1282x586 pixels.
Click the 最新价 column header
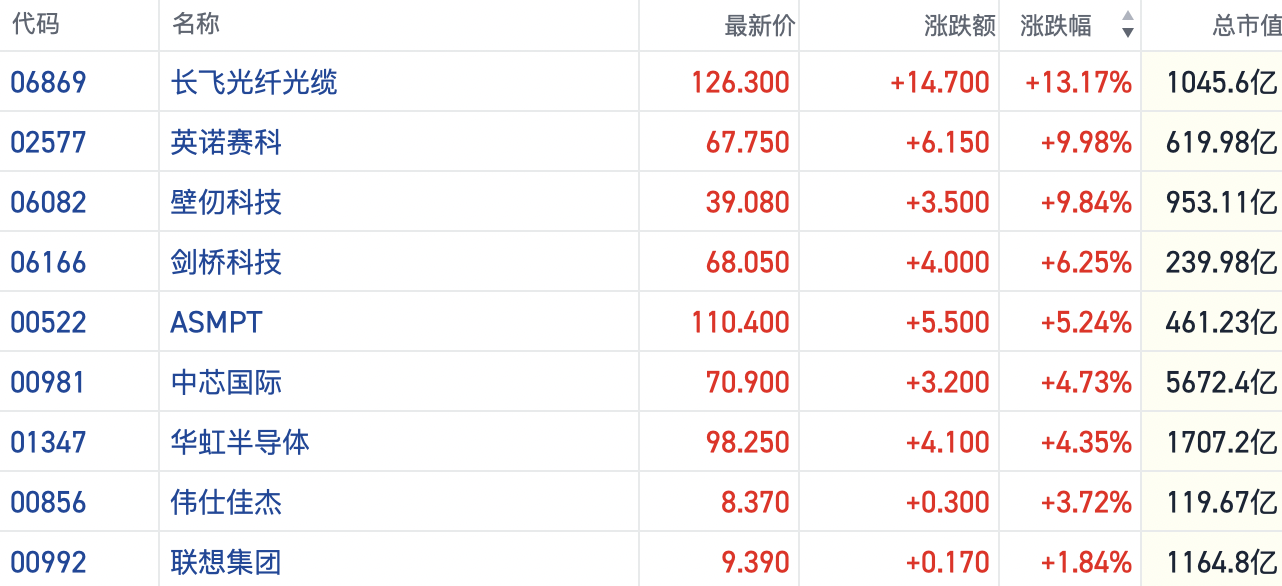pos(759,26)
